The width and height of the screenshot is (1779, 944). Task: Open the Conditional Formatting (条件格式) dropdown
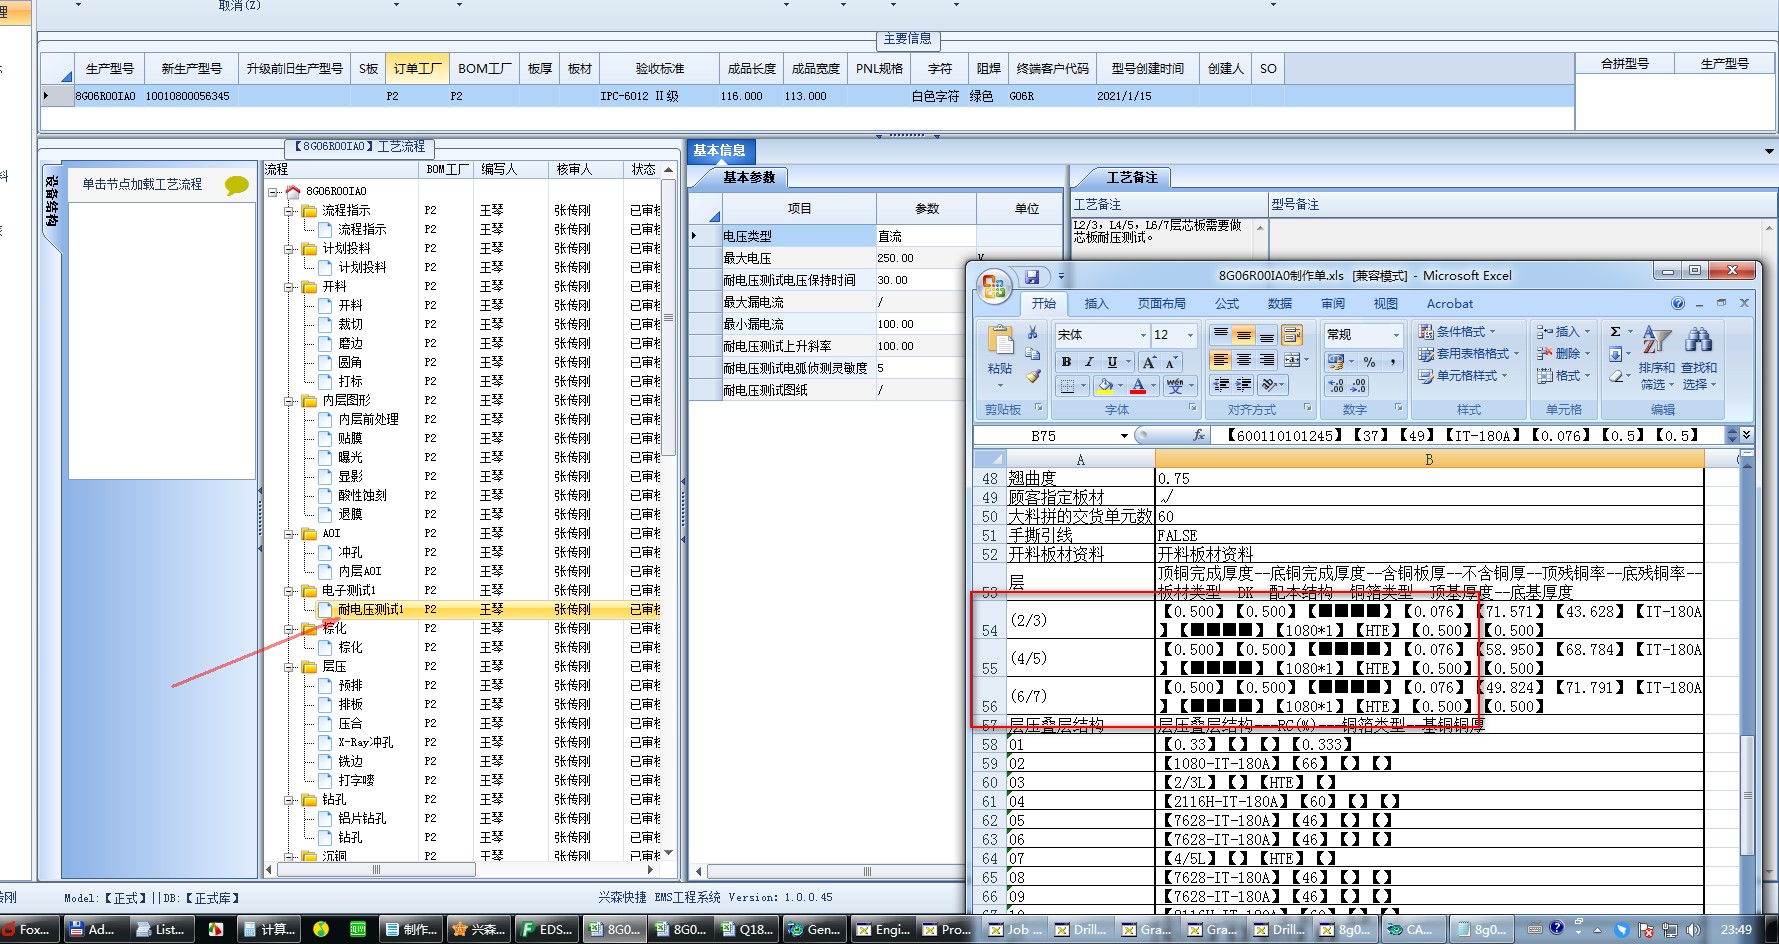tap(1457, 332)
